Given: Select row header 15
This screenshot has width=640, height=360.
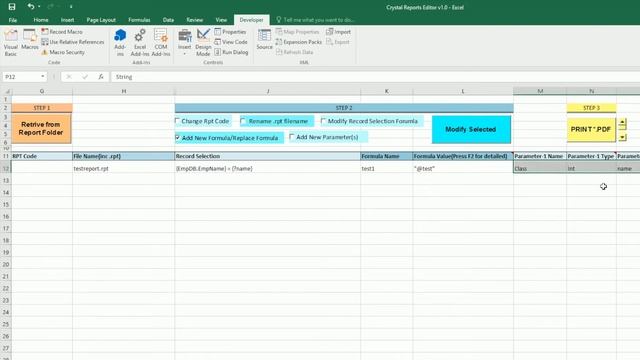Looking at the screenshot, I should (6, 204).
